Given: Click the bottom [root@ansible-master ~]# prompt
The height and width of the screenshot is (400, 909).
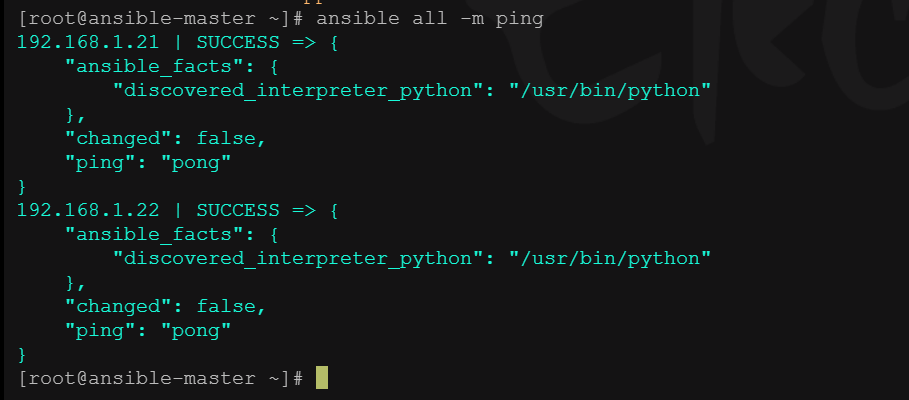Looking at the screenshot, I should point(161,379).
